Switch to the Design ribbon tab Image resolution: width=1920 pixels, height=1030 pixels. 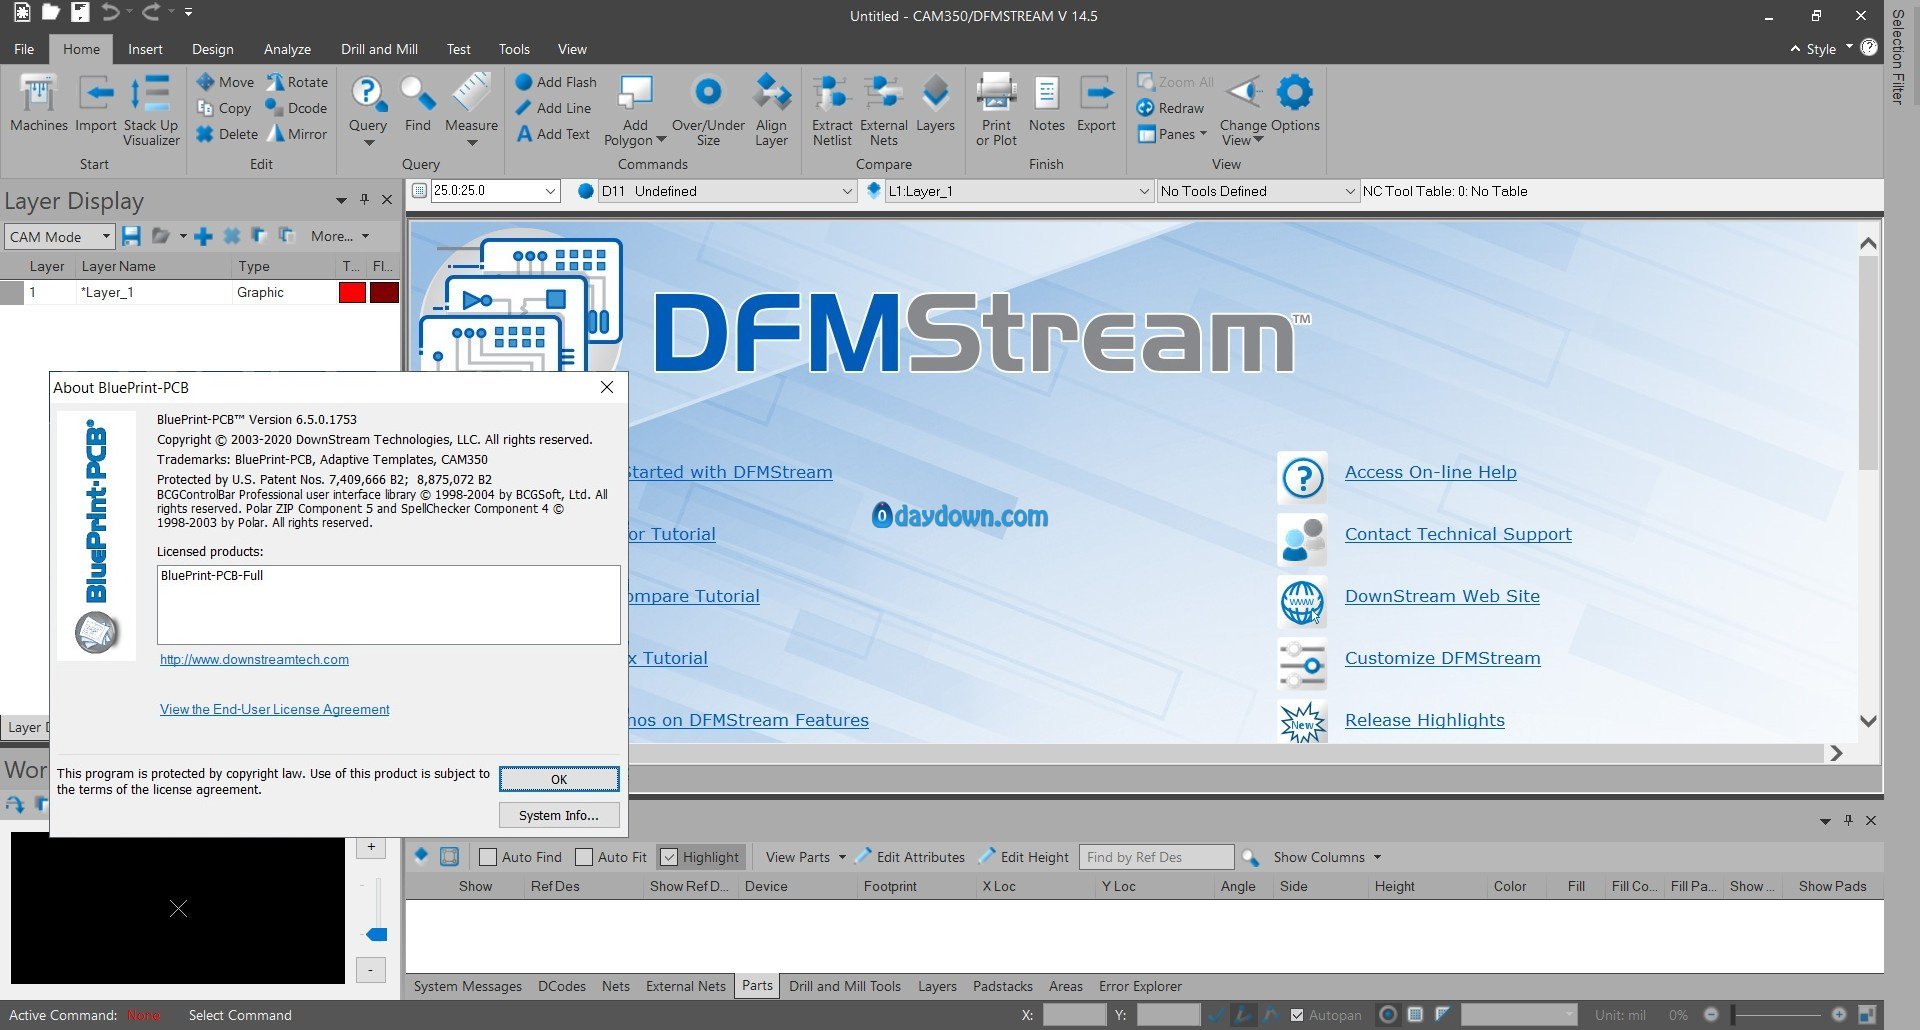click(213, 49)
